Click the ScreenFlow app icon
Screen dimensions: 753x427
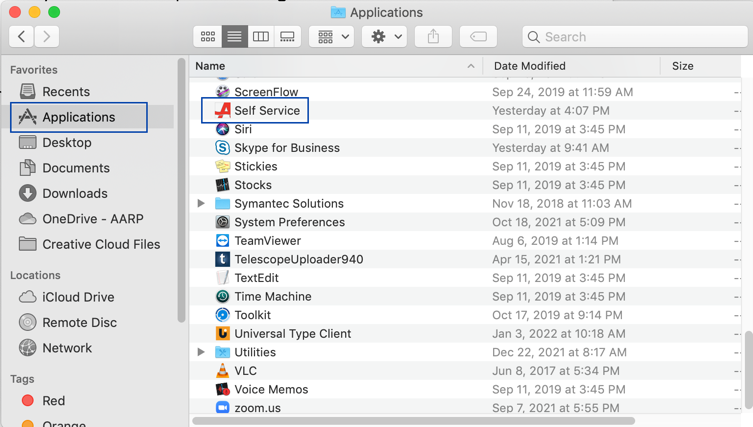pos(222,92)
